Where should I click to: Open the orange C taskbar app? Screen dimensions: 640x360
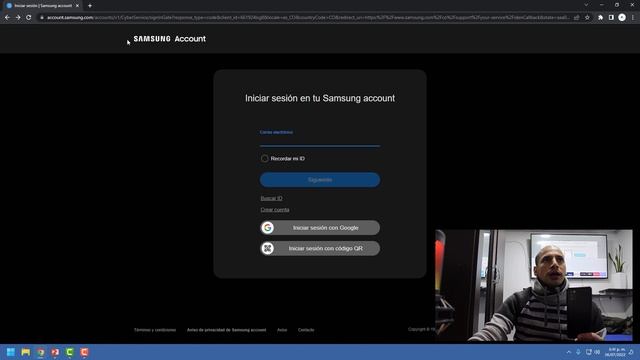84,352
